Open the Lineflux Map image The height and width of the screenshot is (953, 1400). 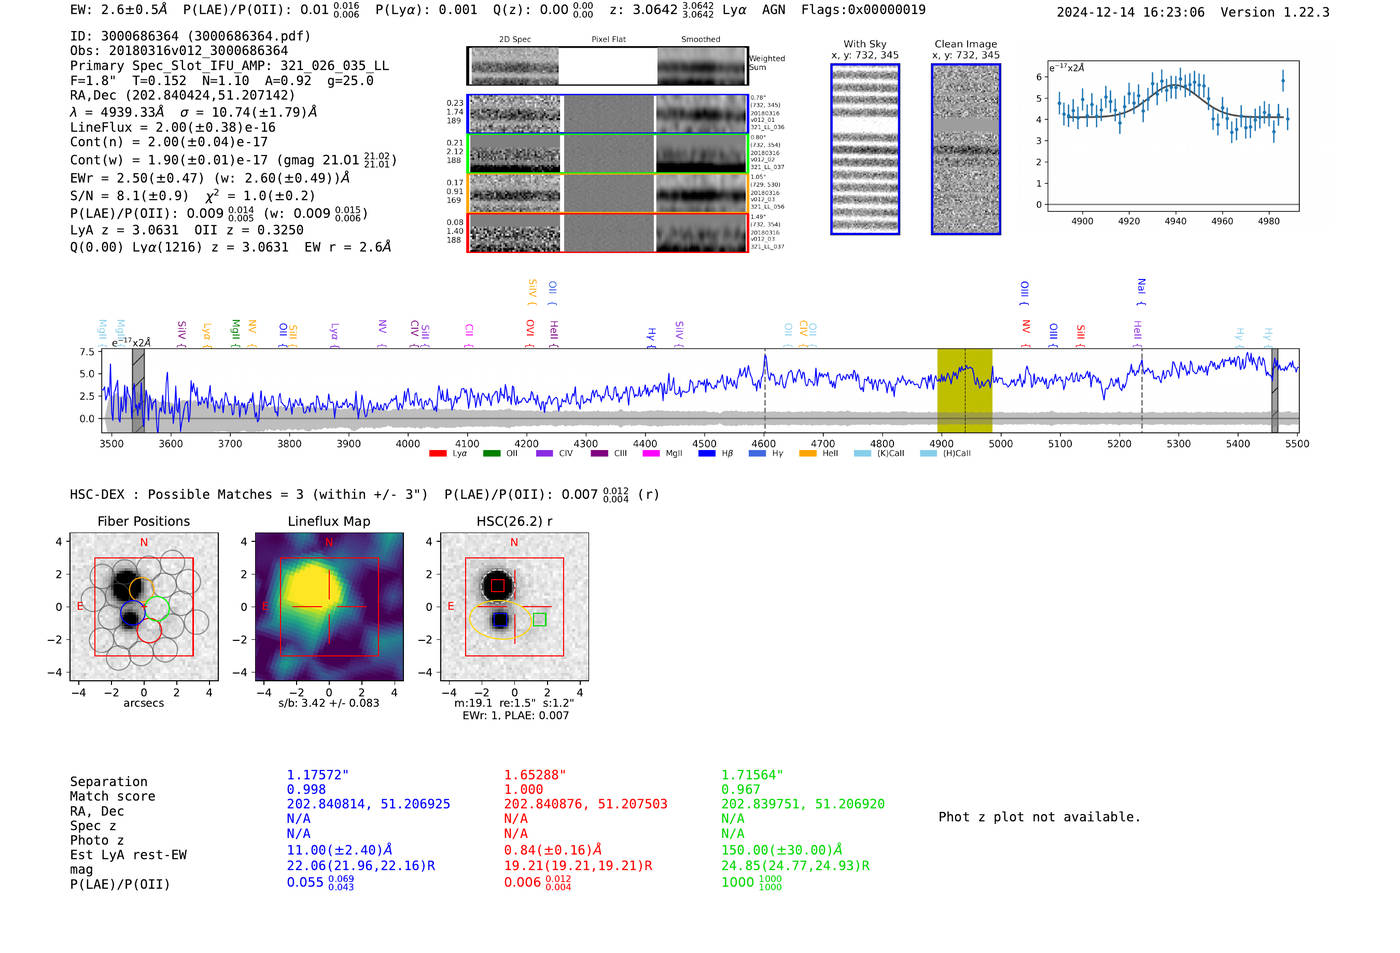(x=329, y=607)
